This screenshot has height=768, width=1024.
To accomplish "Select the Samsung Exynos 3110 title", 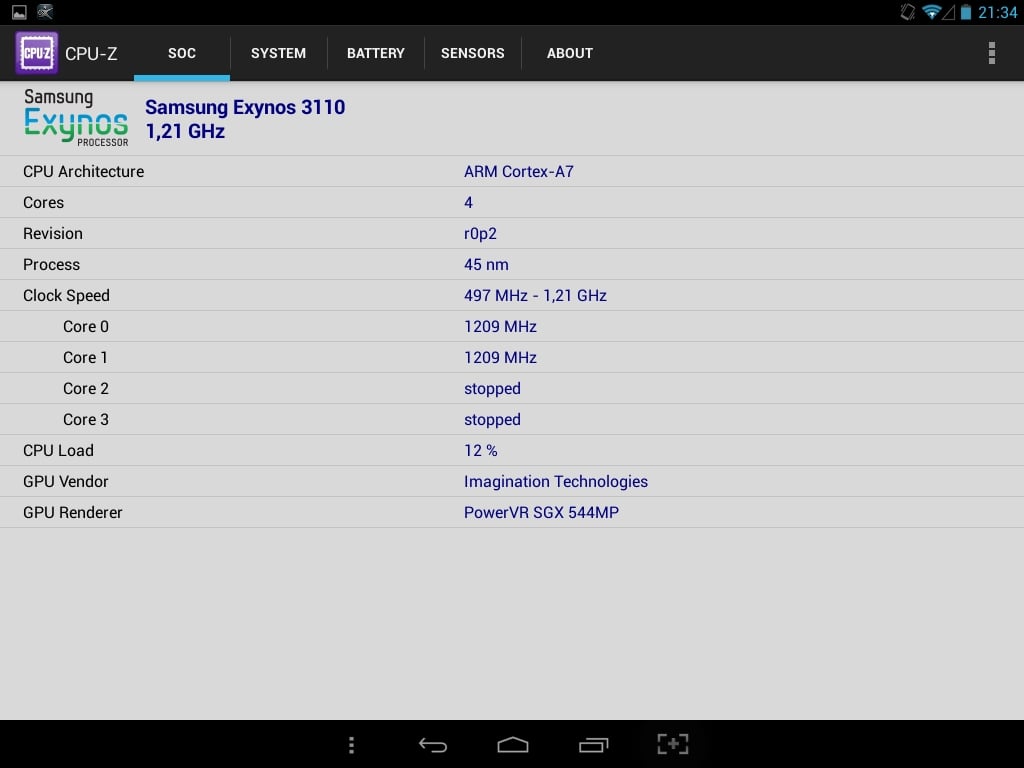I will click(245, 107).
